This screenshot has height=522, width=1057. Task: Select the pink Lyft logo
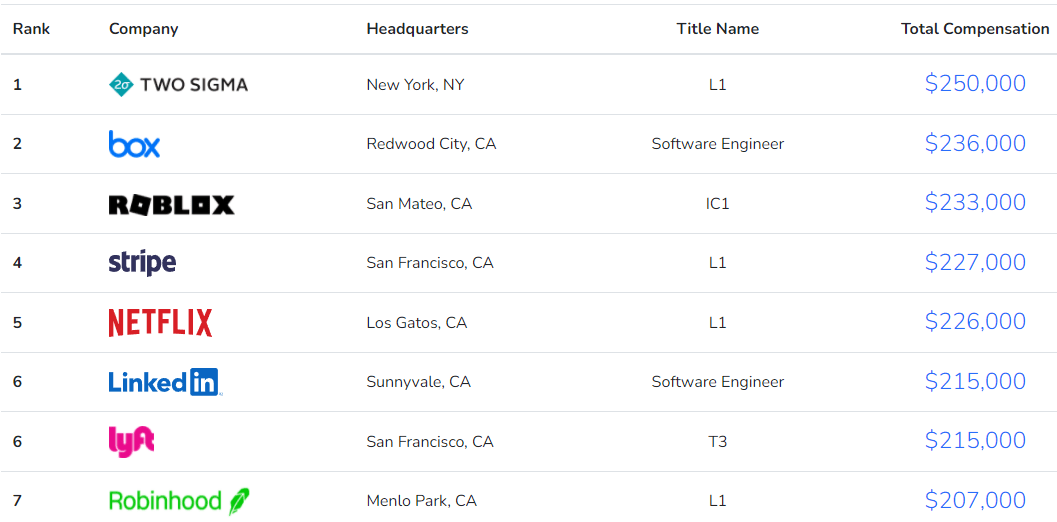pos(131,442)
